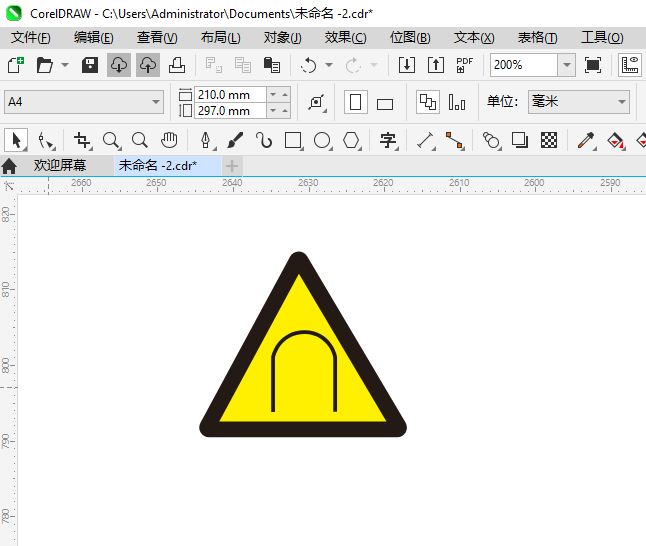Open the 表格(T) menu
646x546 pixels.
538,37
